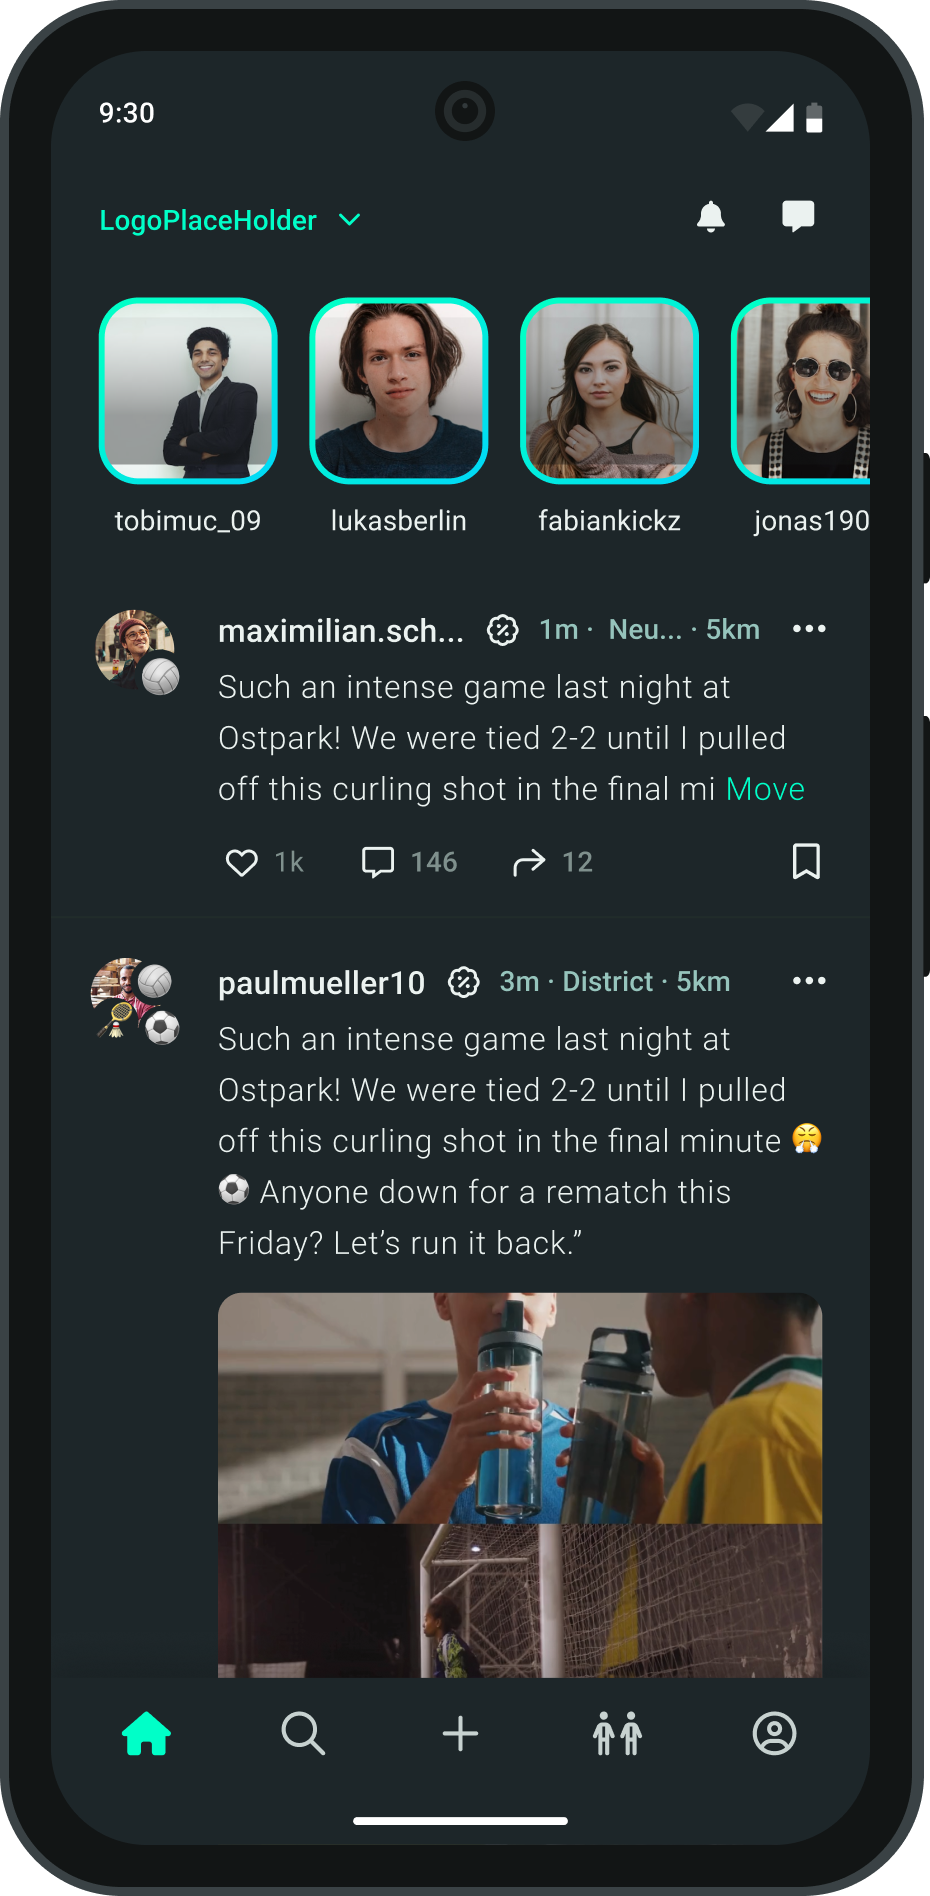Open the water bottle photo in paulmueller10's post
The image size is (930, 1896).
coord(520,1408)
